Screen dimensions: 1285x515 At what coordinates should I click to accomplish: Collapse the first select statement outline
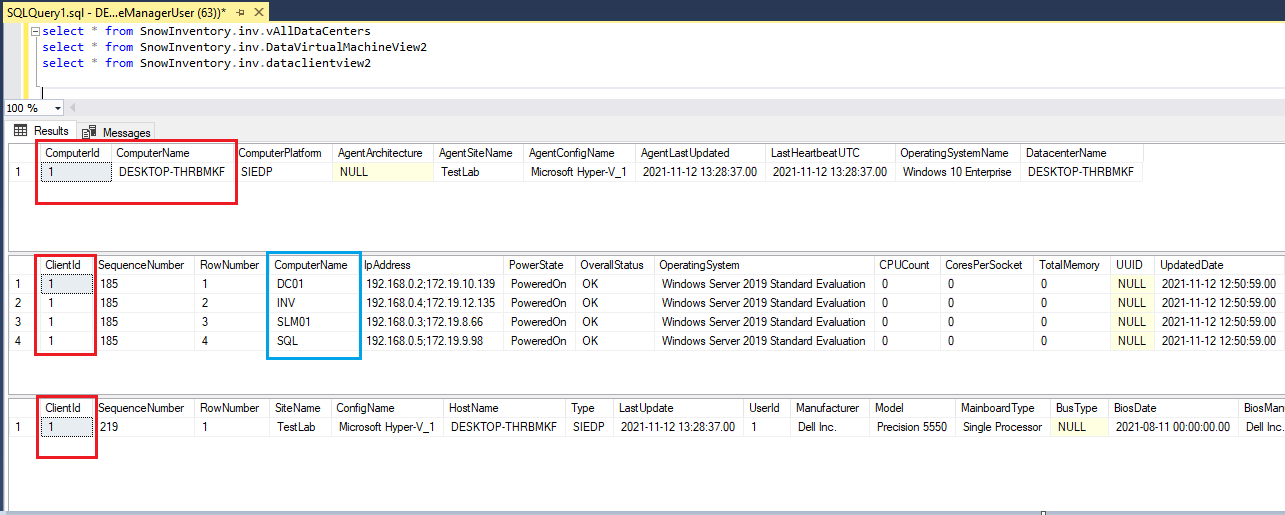[36, 31]
